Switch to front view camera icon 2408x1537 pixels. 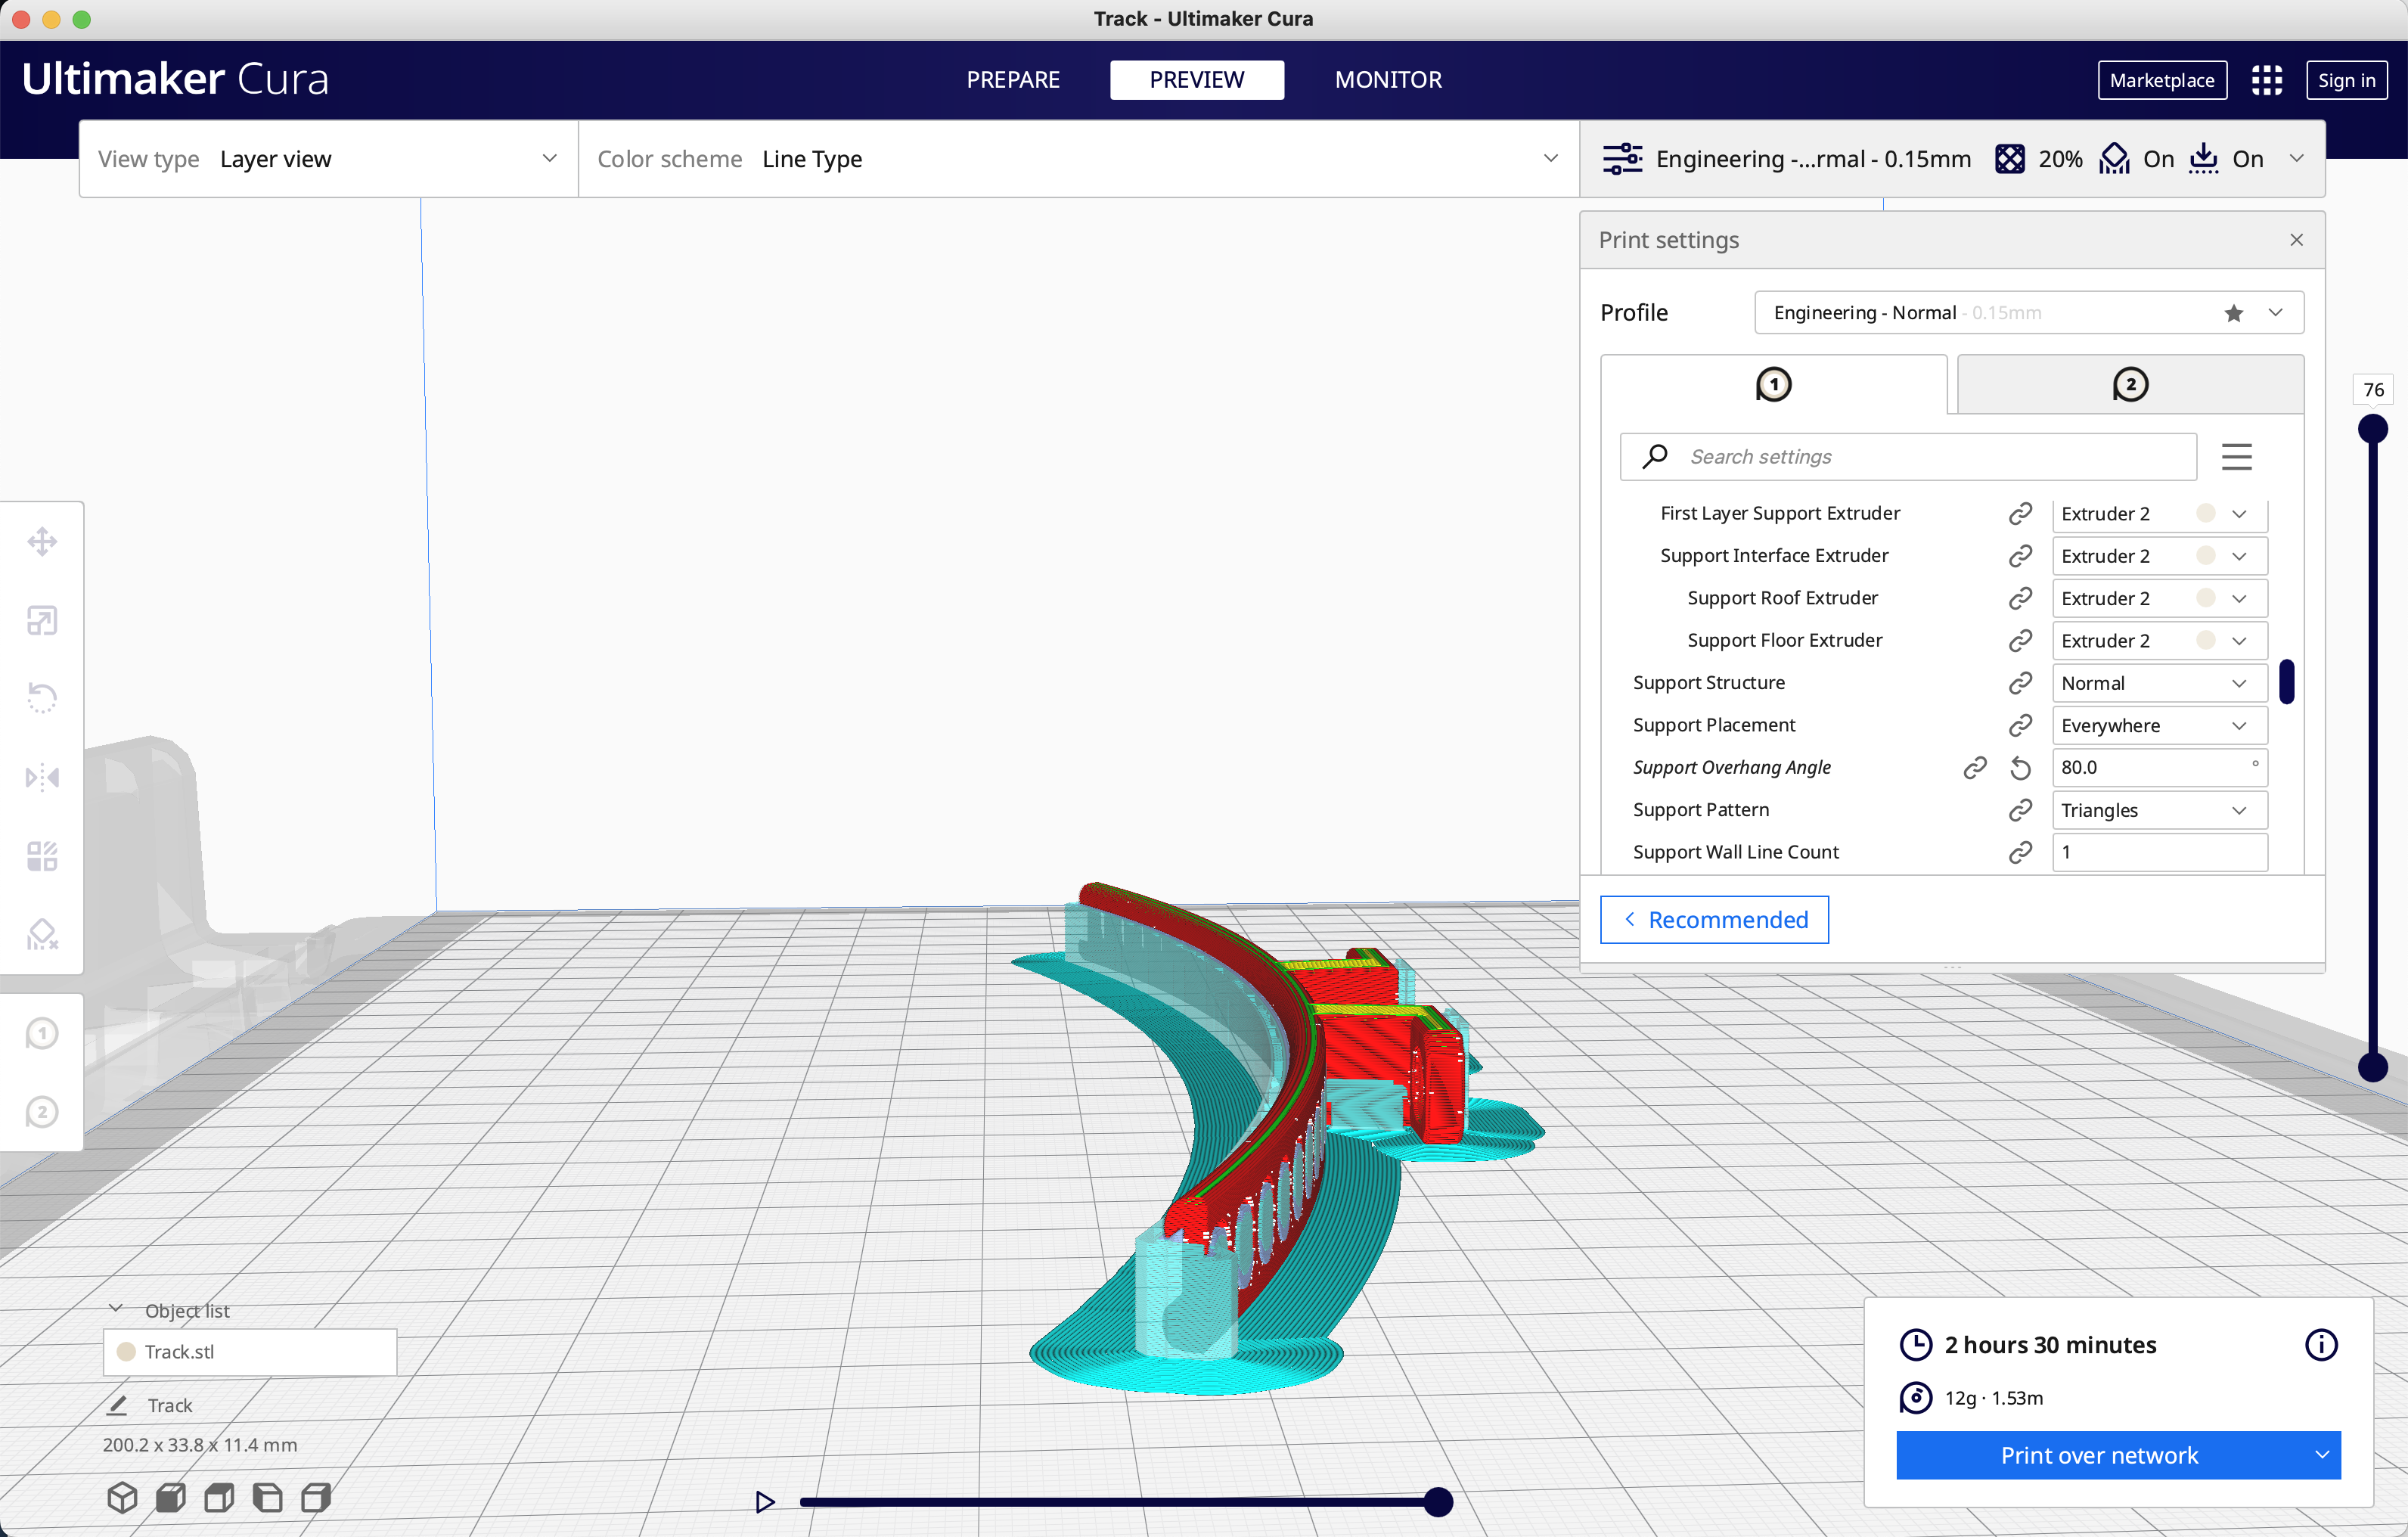pyautogui.click(x=171, y=1497)
